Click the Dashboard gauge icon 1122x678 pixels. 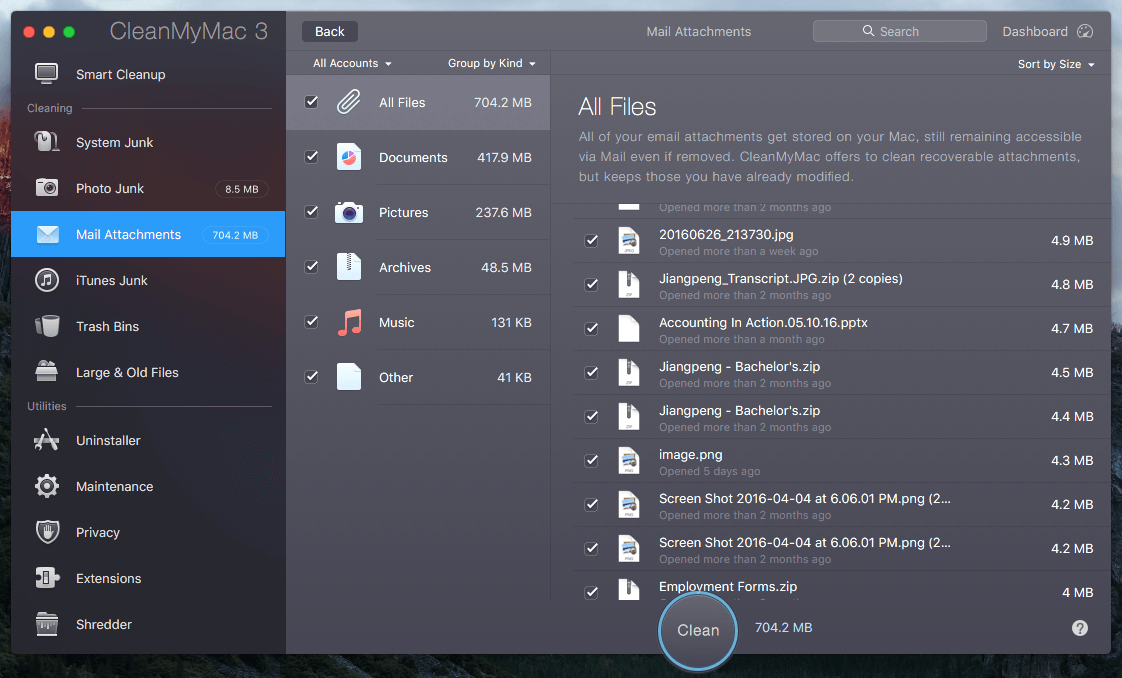point(1085,31)
